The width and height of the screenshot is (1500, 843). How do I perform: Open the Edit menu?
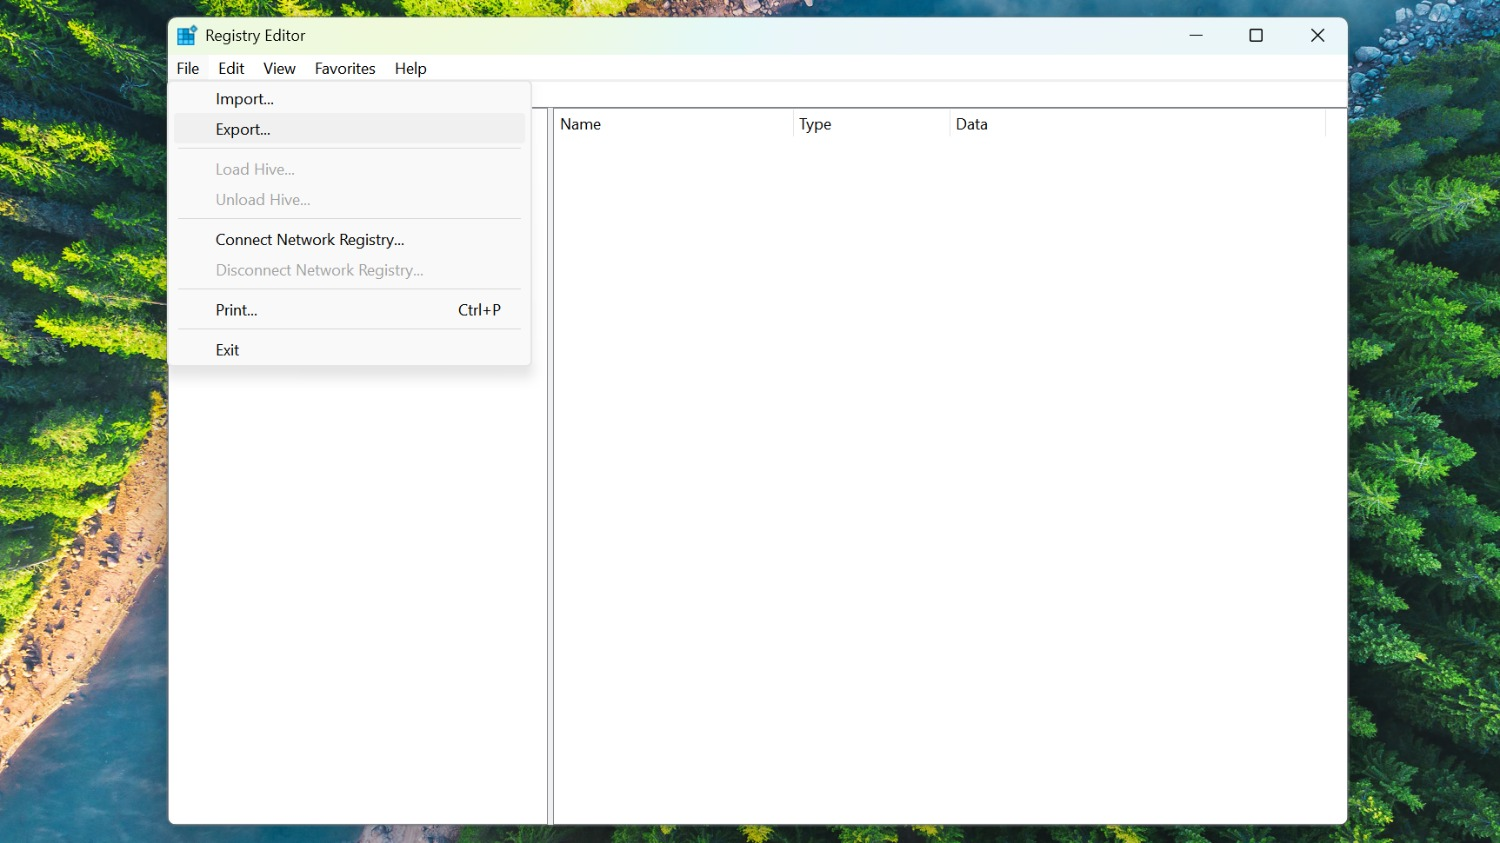(231, 68)
